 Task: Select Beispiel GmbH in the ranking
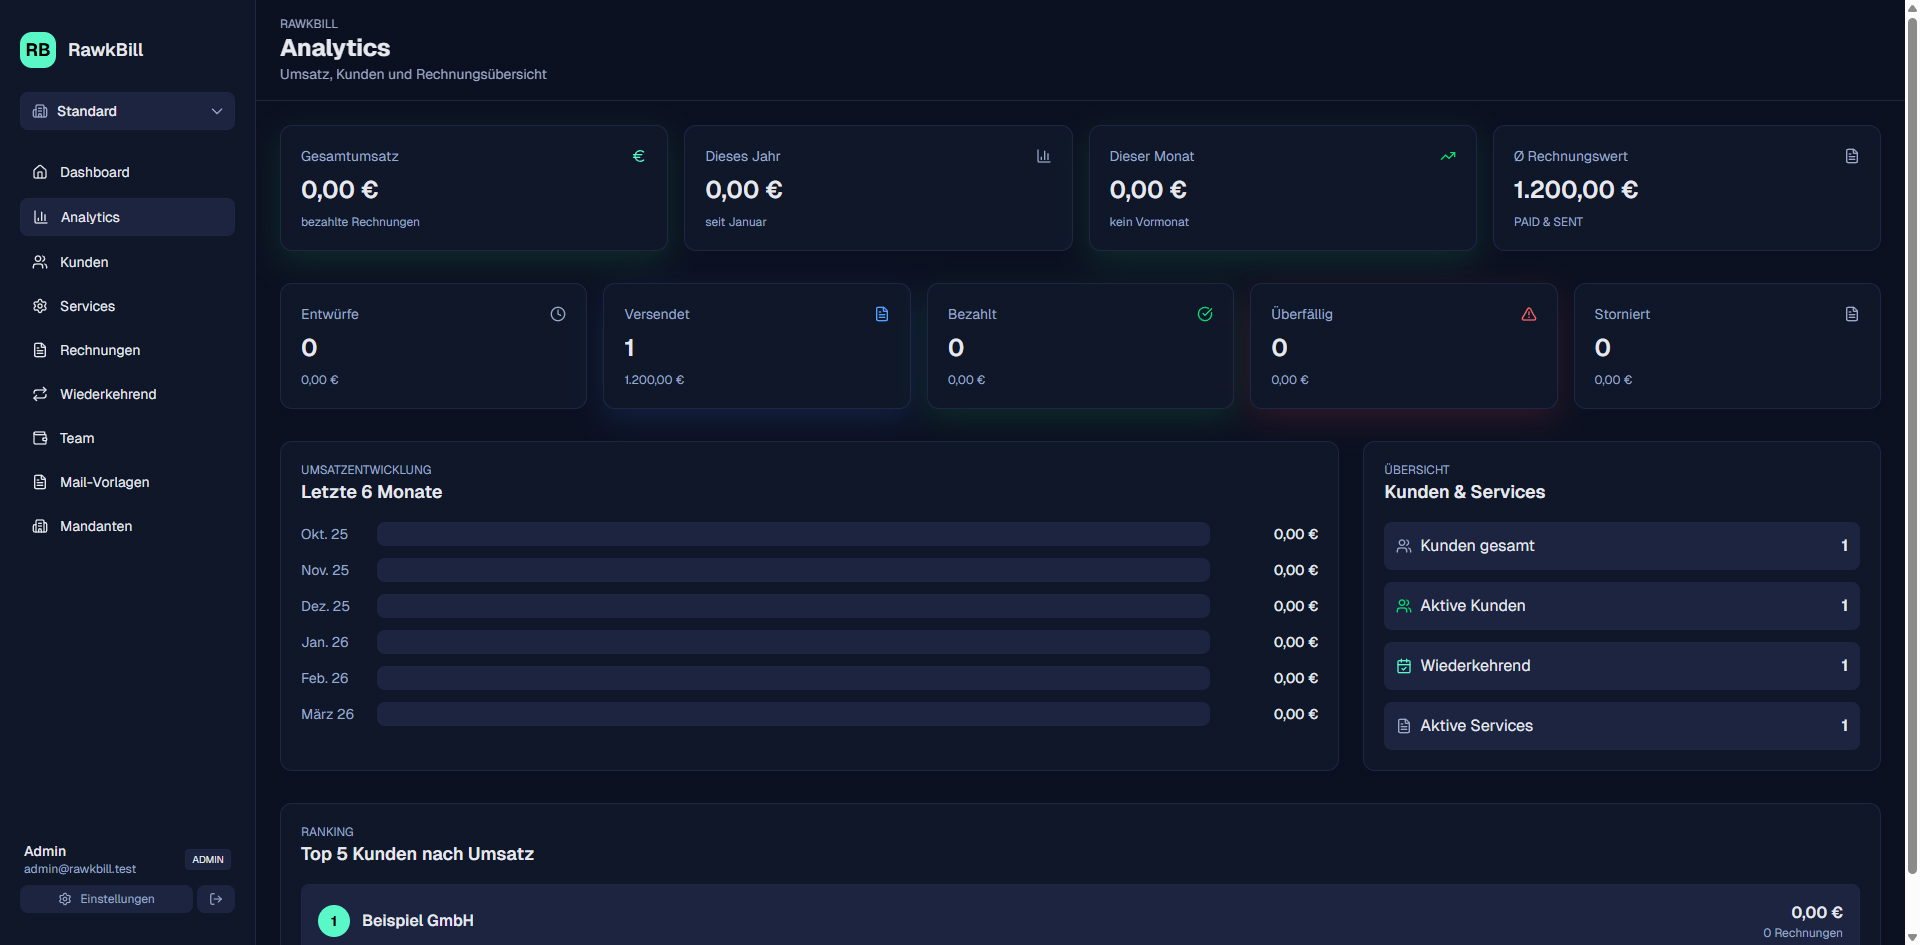[418, 920]
